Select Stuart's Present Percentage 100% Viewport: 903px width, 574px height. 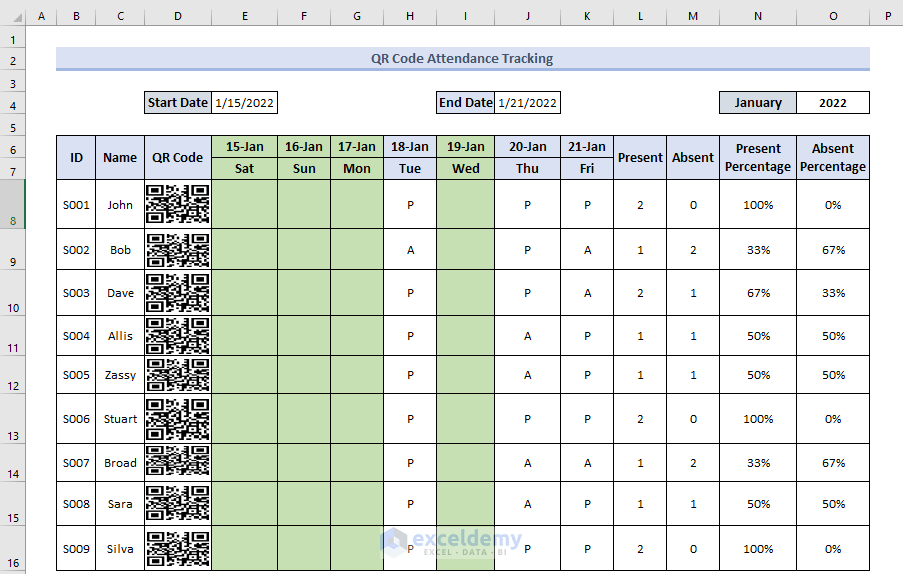[758, 419]
